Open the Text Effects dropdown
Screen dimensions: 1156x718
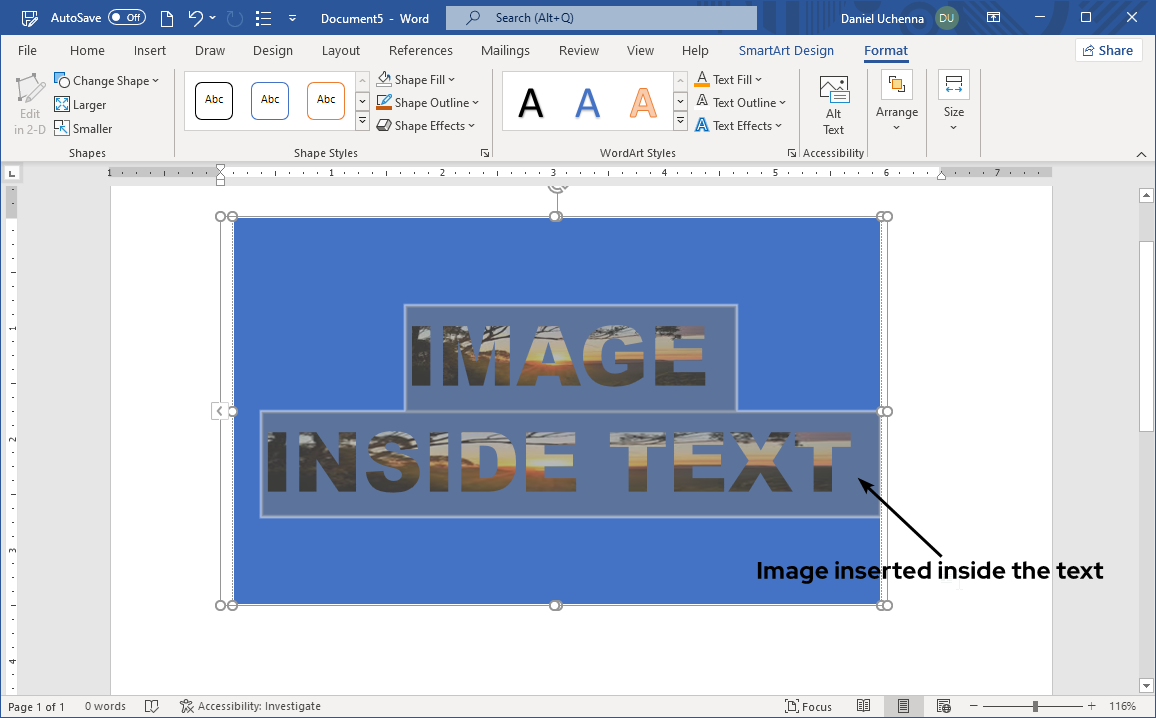point(741,125)
